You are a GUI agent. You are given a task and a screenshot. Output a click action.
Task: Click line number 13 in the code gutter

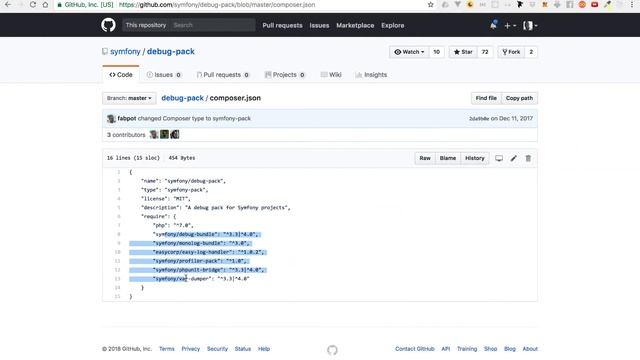118,279
